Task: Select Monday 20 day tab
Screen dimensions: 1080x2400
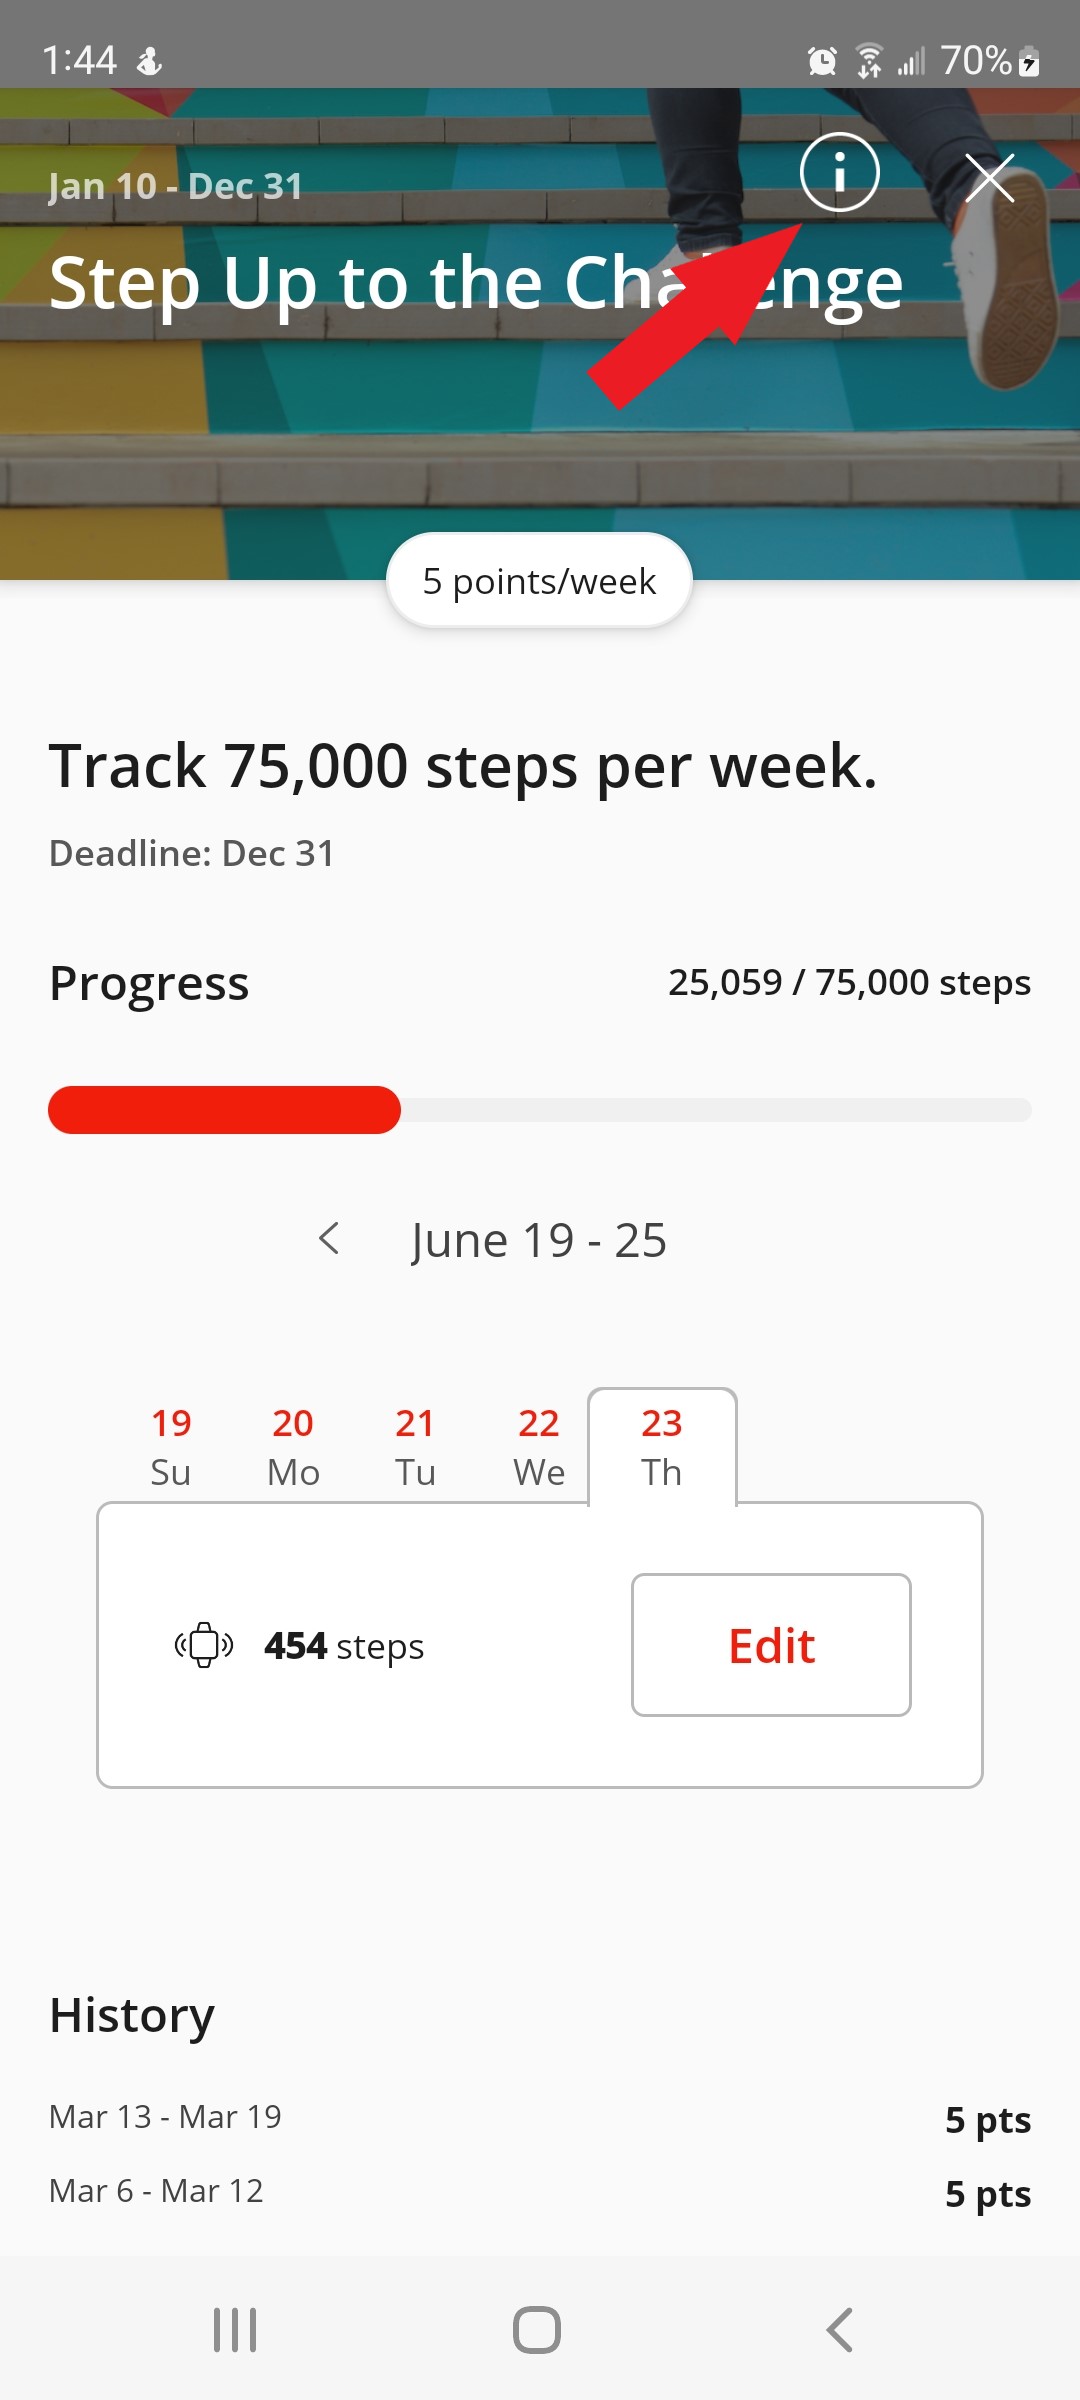Action: (x=293, y=1446)
